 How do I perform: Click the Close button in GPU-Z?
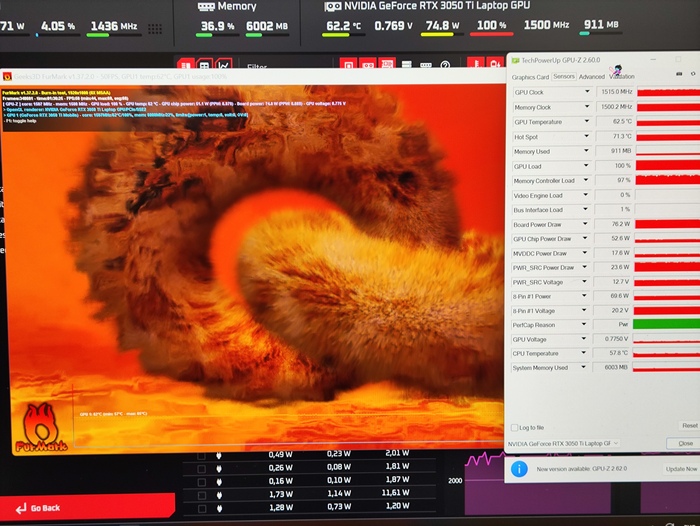[x=683, y=443]
